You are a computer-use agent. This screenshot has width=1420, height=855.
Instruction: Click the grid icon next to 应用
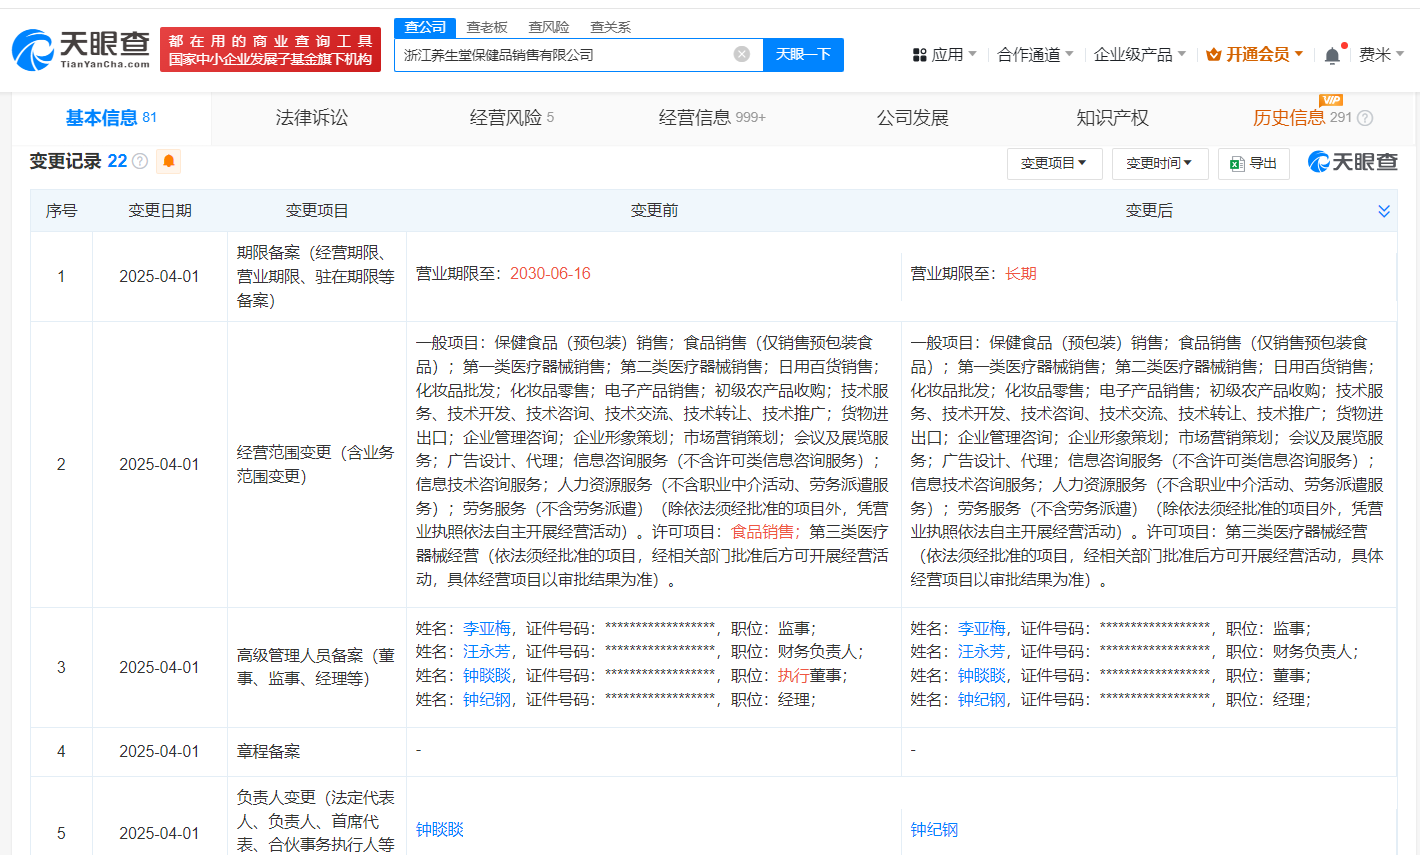tap(920, 53)
